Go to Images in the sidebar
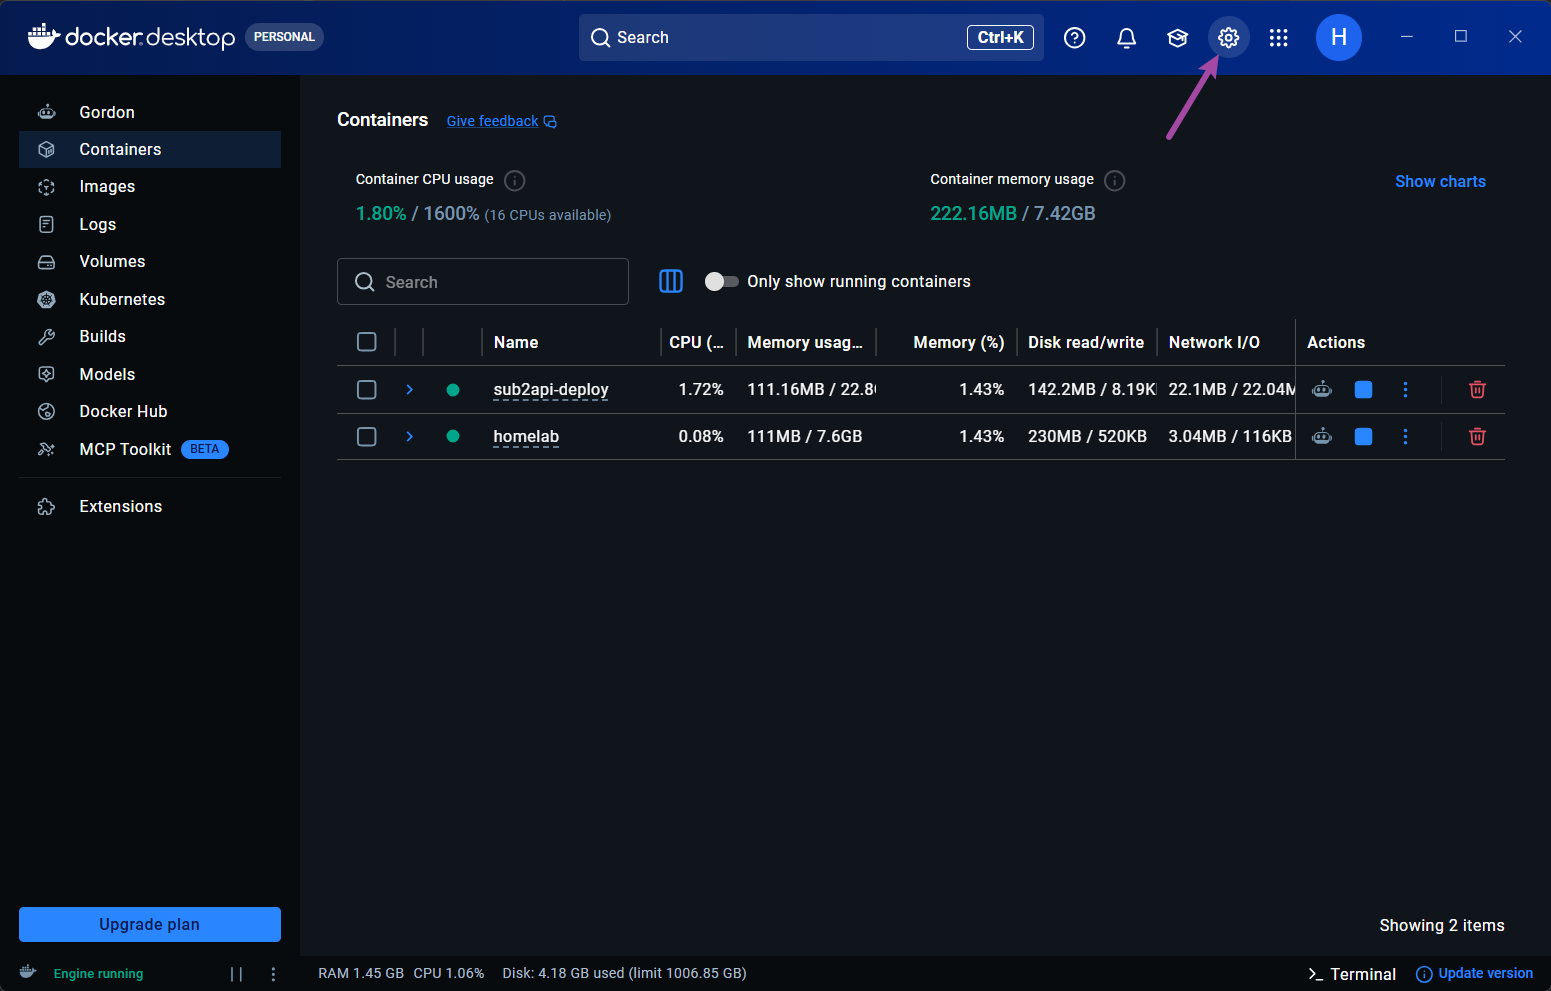The height and width of the screenshot is (991, 1551). click(x=150, y=187)
